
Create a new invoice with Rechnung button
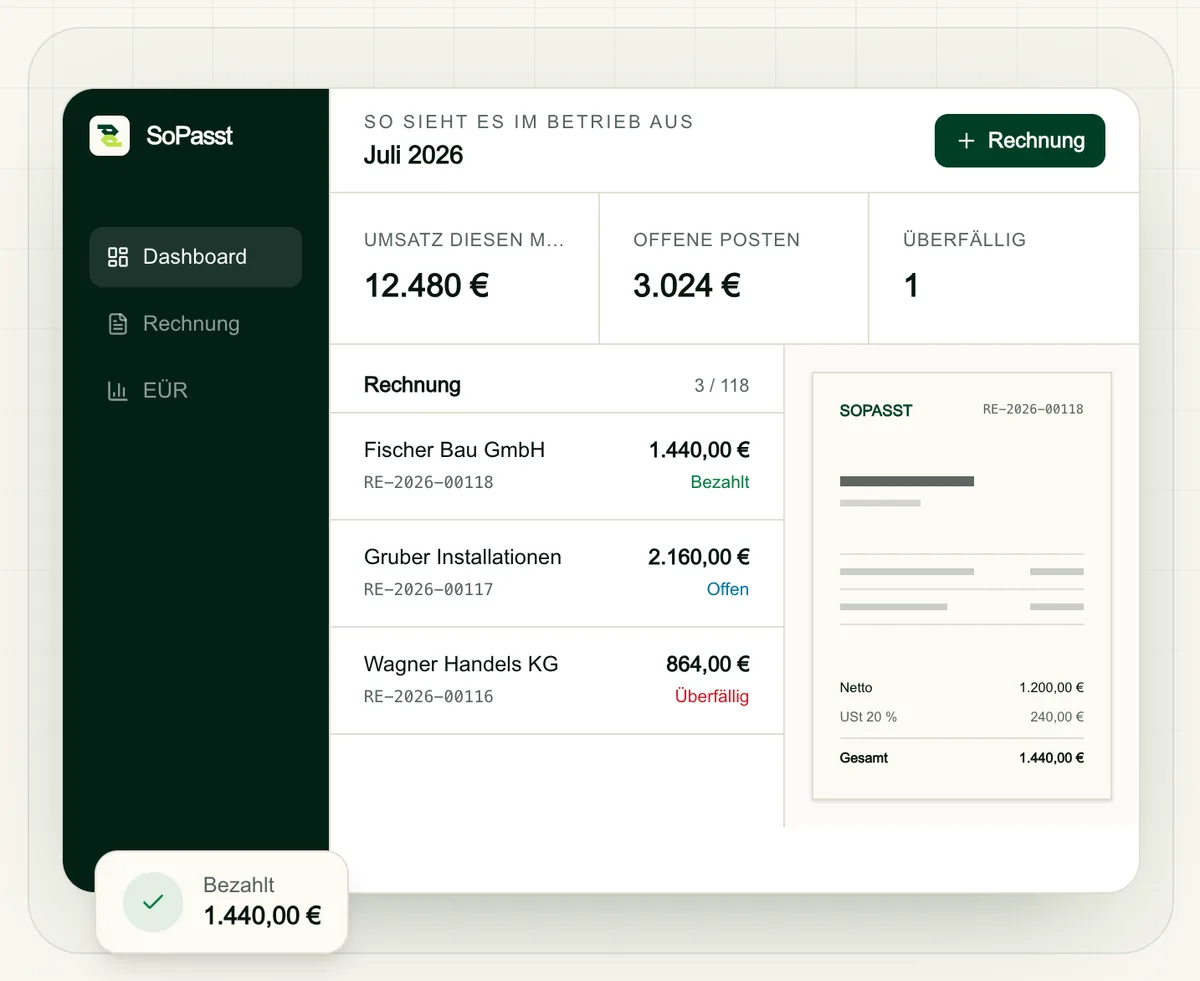[1020, 141]
